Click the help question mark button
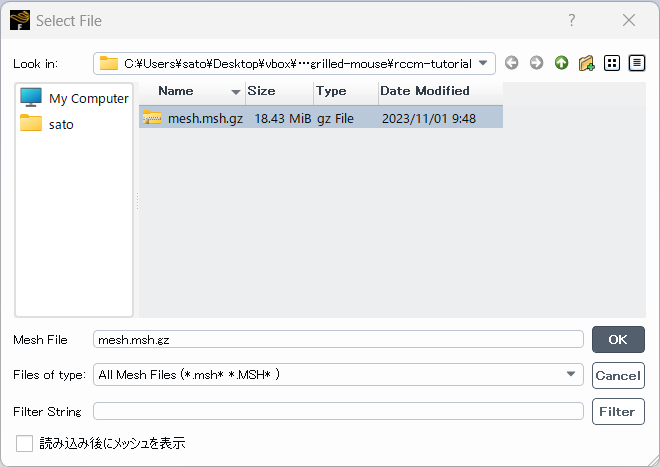This screenshot has width=660, height=467. coord(572,20)
